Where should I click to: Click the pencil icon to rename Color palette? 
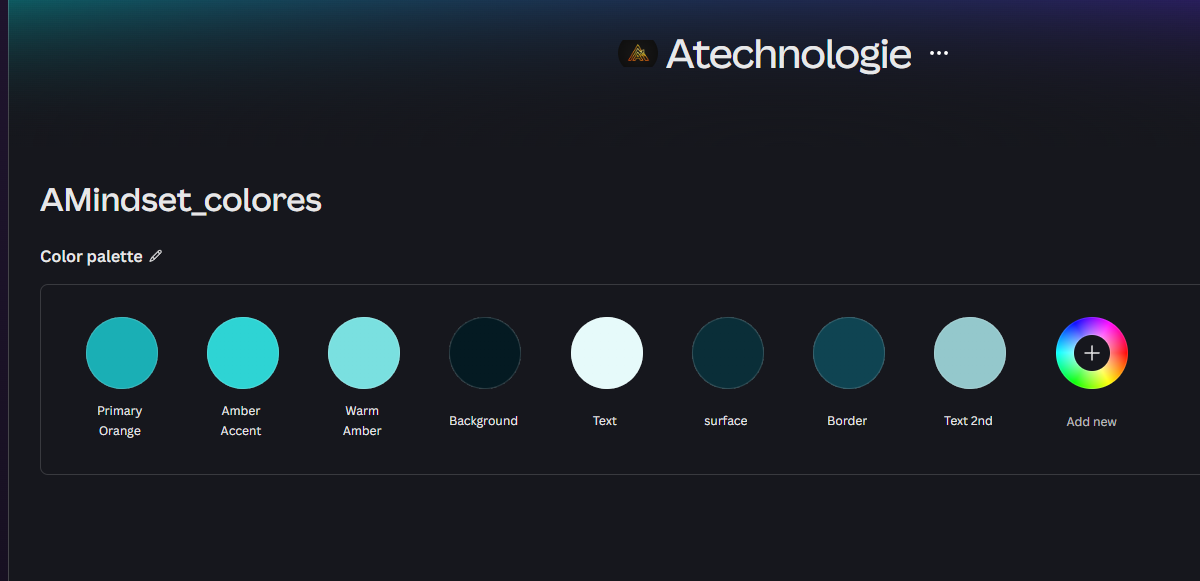click(156, 256)
